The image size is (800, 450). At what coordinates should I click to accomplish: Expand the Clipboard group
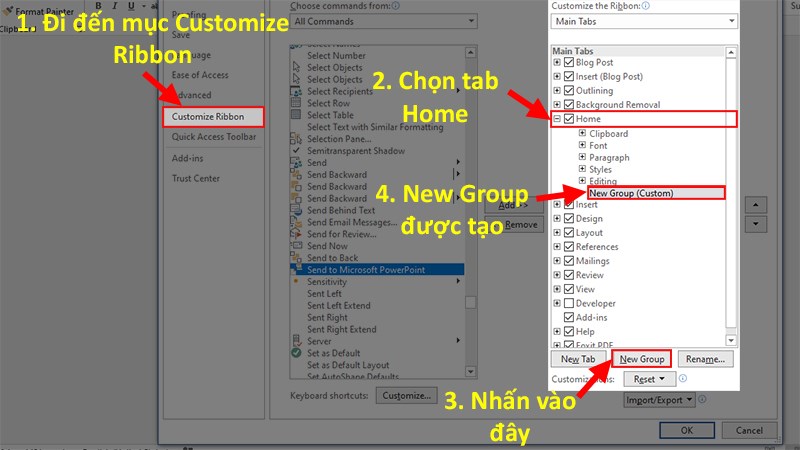coord(582,133)
